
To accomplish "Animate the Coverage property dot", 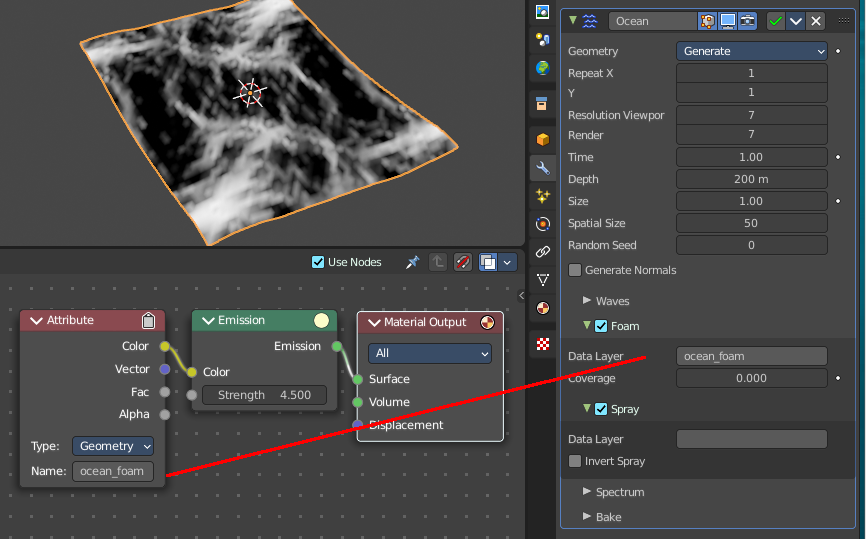I will click(838, 378).
